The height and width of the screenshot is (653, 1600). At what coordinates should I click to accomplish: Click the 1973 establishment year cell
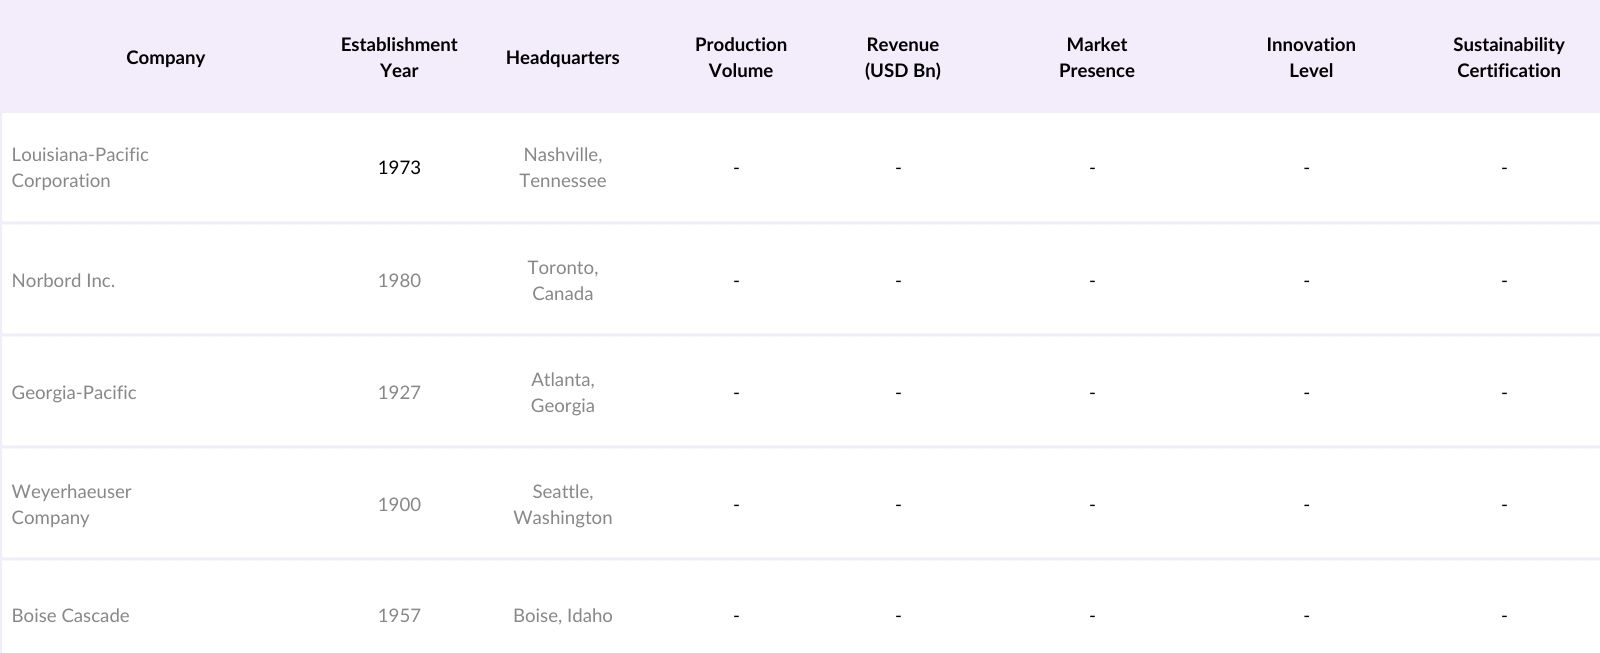coord(399,167)
